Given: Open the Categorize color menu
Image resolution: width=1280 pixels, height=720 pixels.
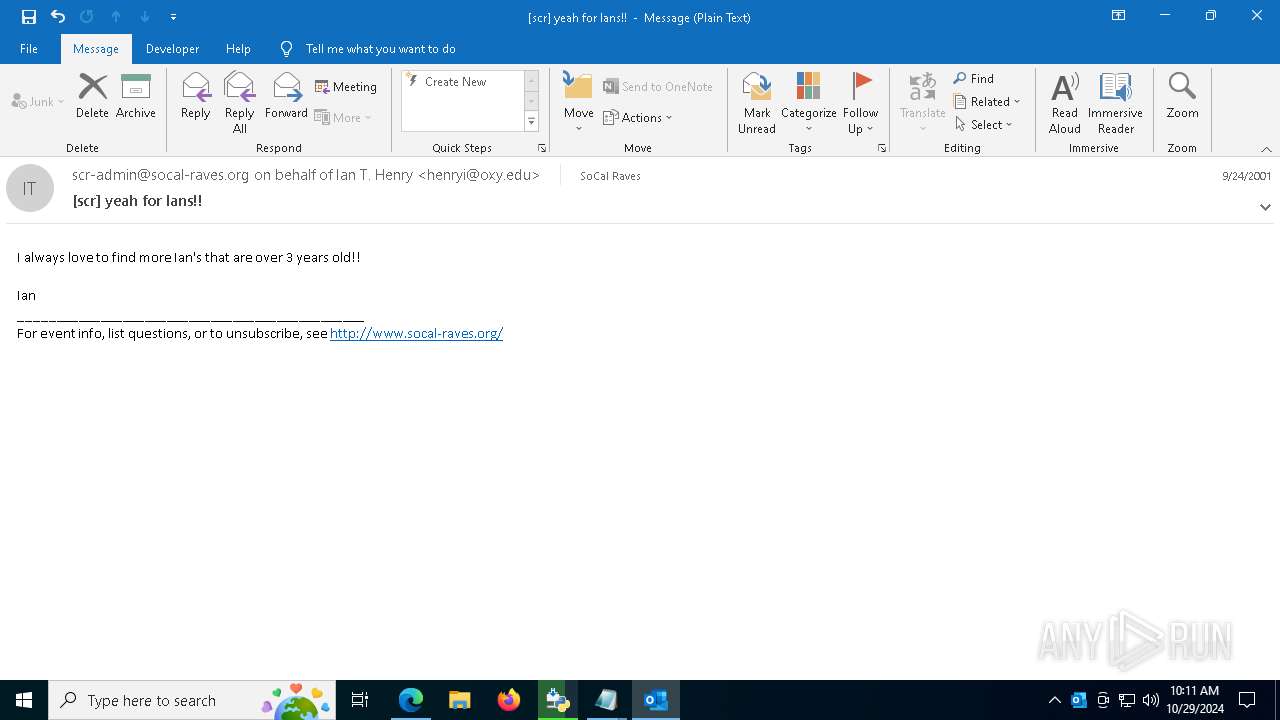Looking at the screenshot, I should pyautogui.click(x=809, y=103).
